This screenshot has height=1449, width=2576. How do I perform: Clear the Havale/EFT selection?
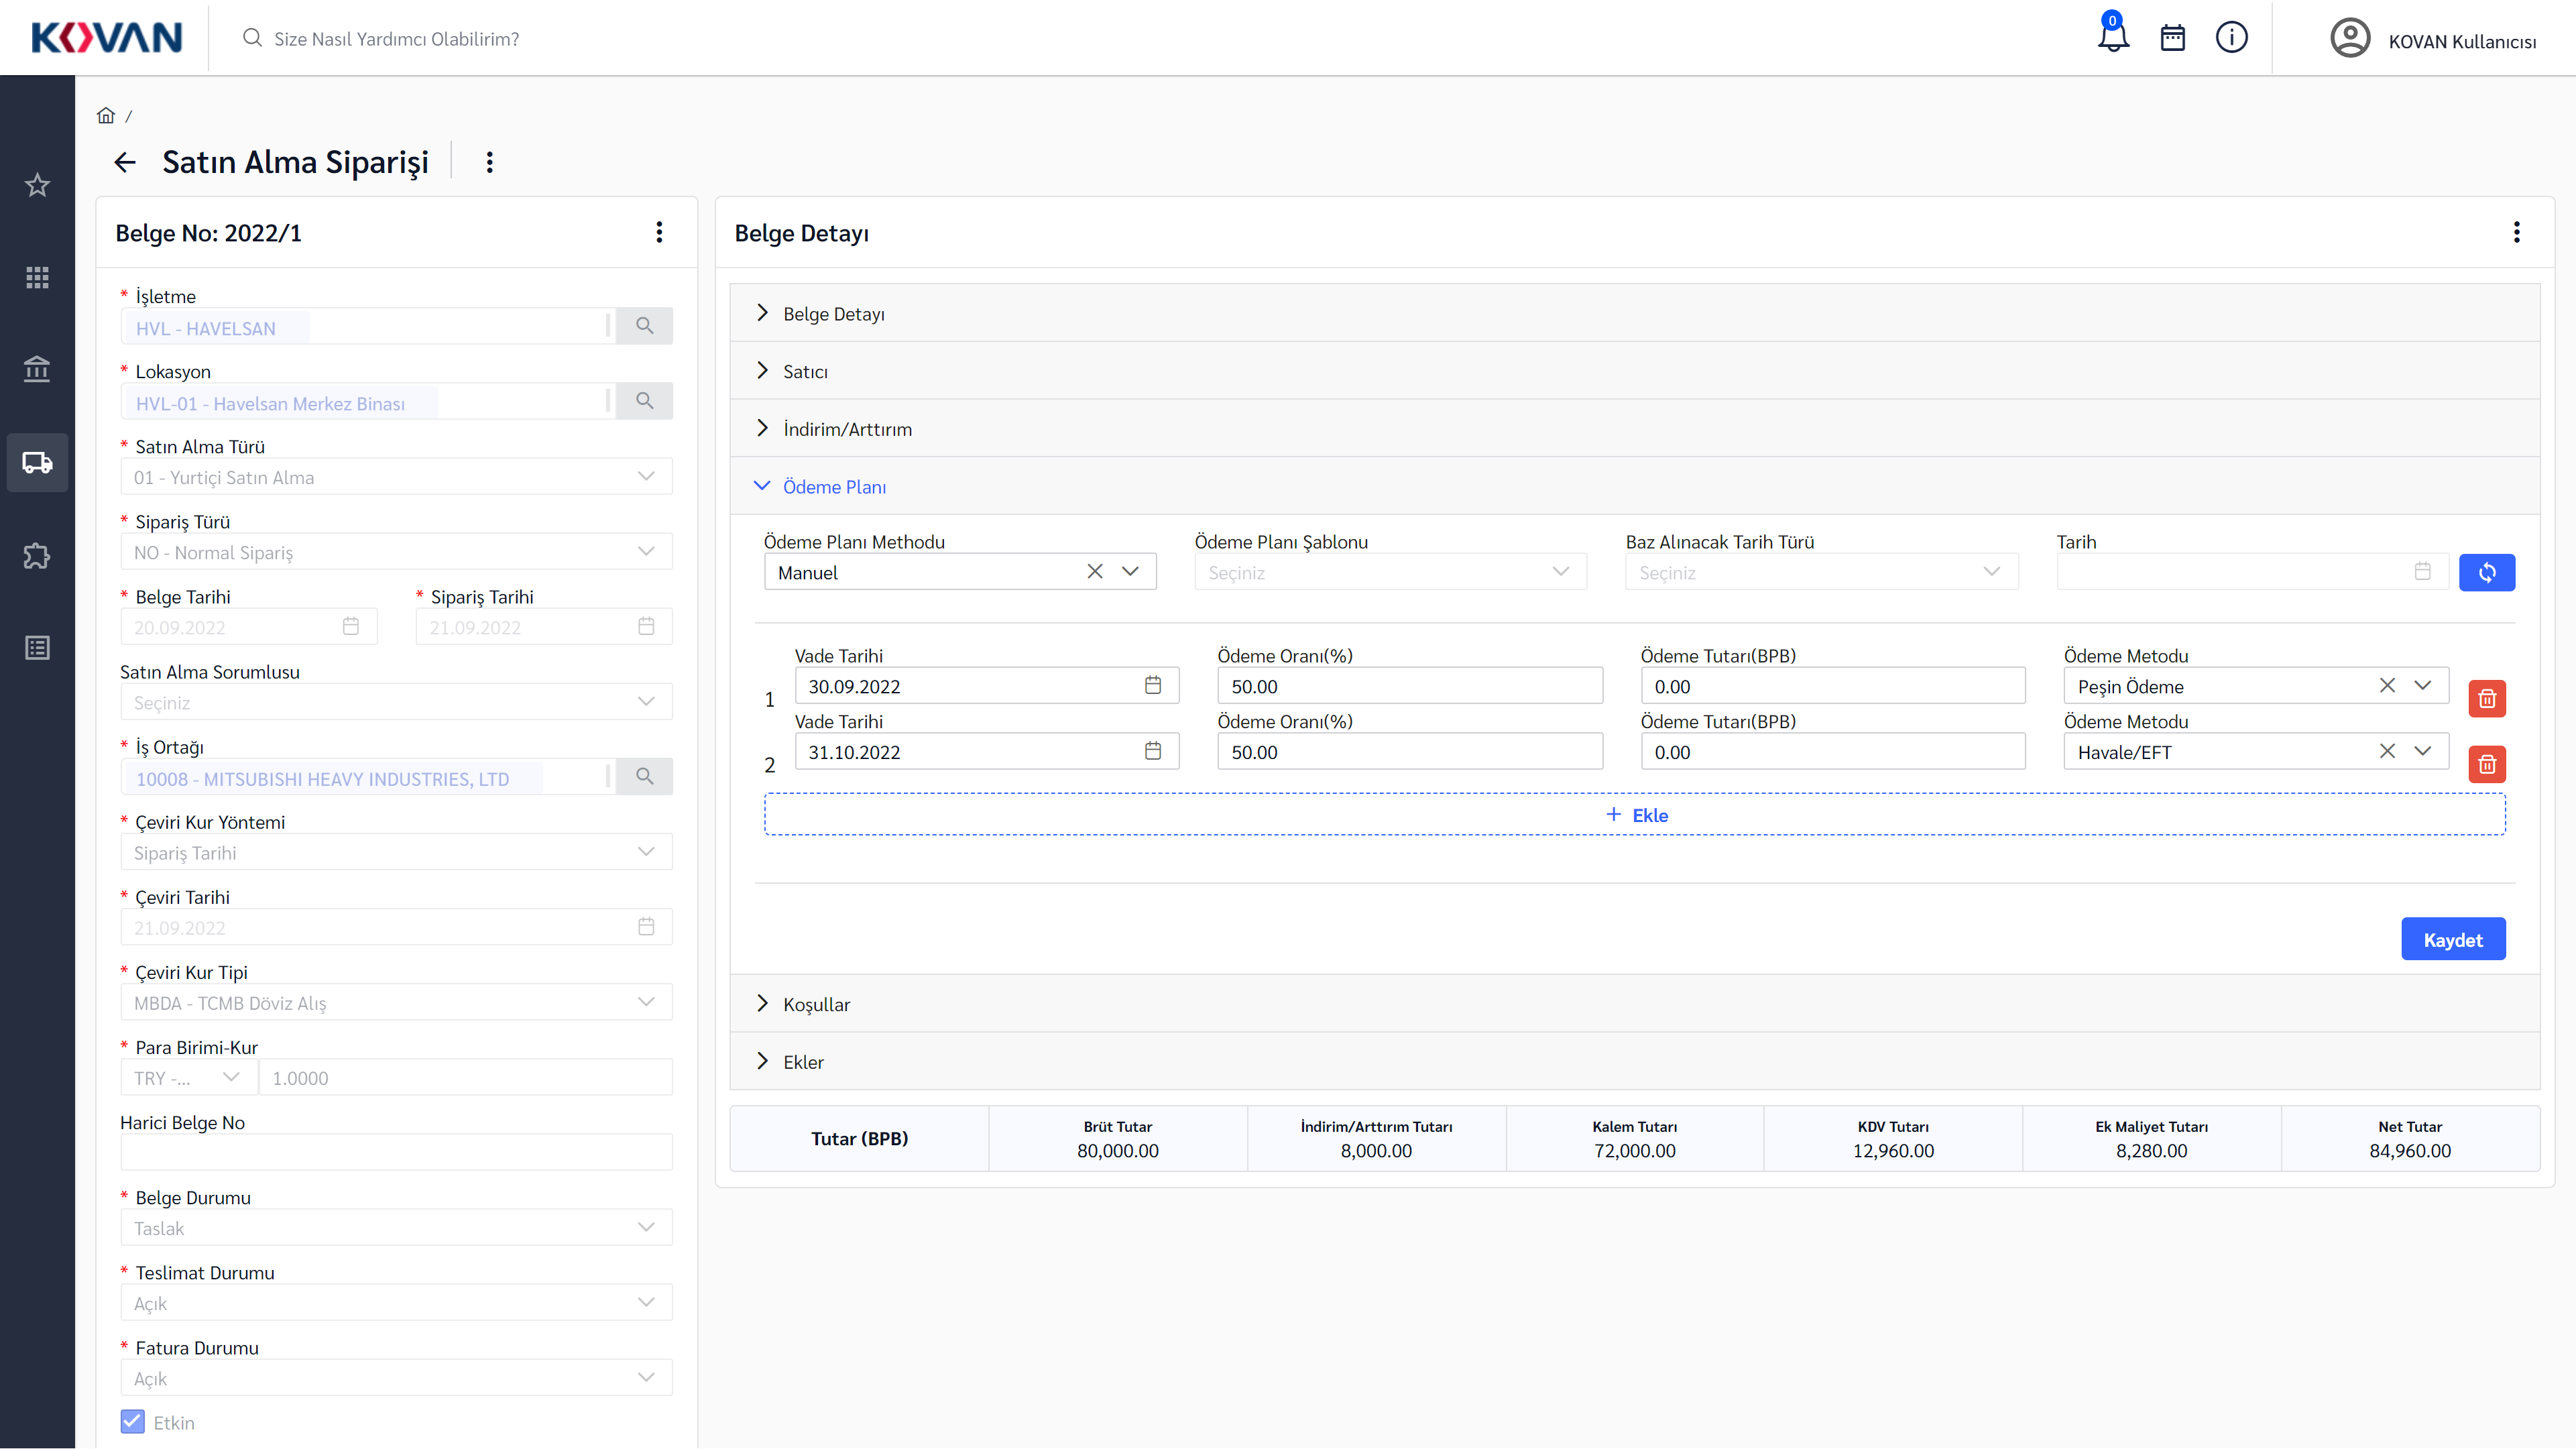2387,751
